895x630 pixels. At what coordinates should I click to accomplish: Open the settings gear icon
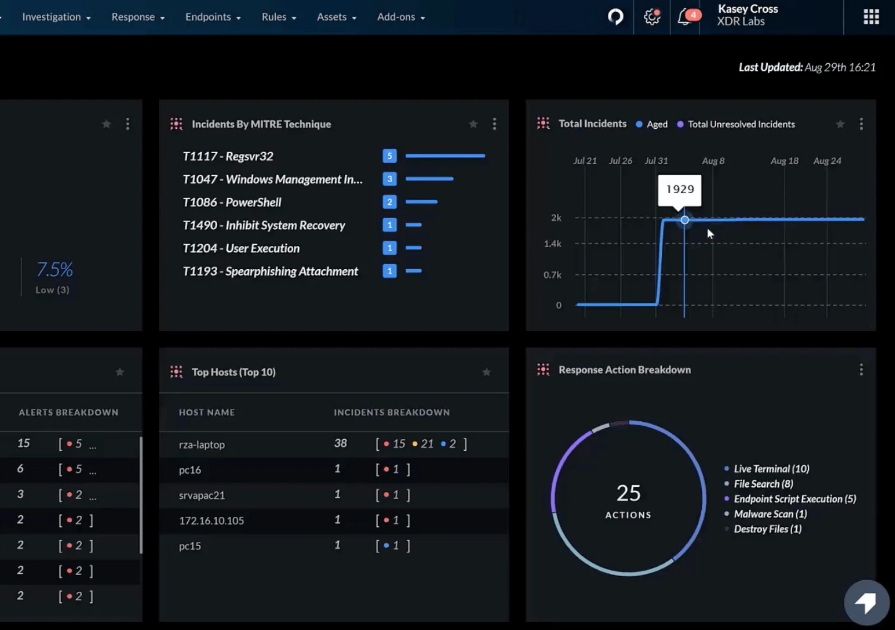[x=652, y=17]
